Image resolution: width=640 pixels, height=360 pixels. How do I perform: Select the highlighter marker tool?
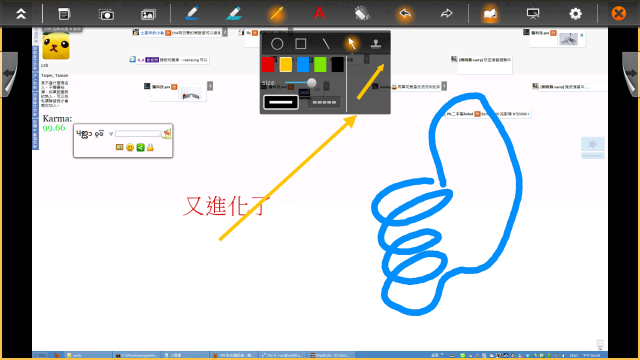pyautogui.click(x=234, y=13)
